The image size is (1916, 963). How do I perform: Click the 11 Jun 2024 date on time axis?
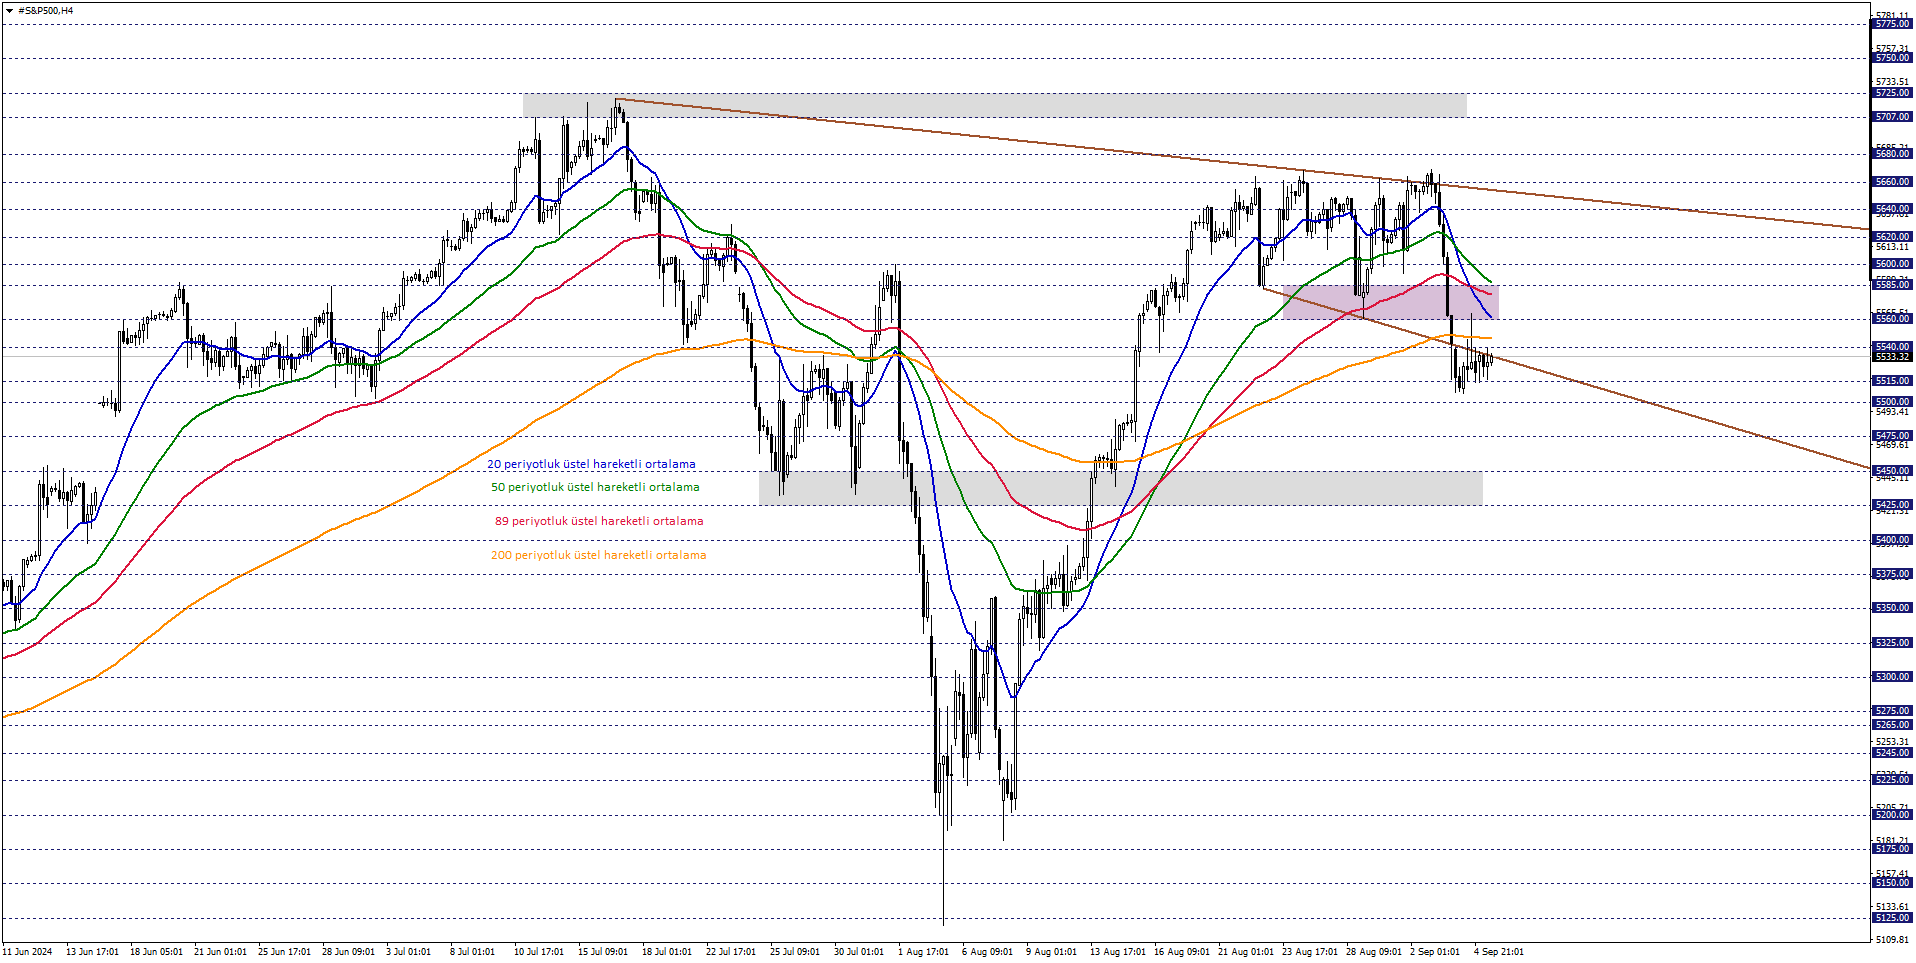pos(28,952)
